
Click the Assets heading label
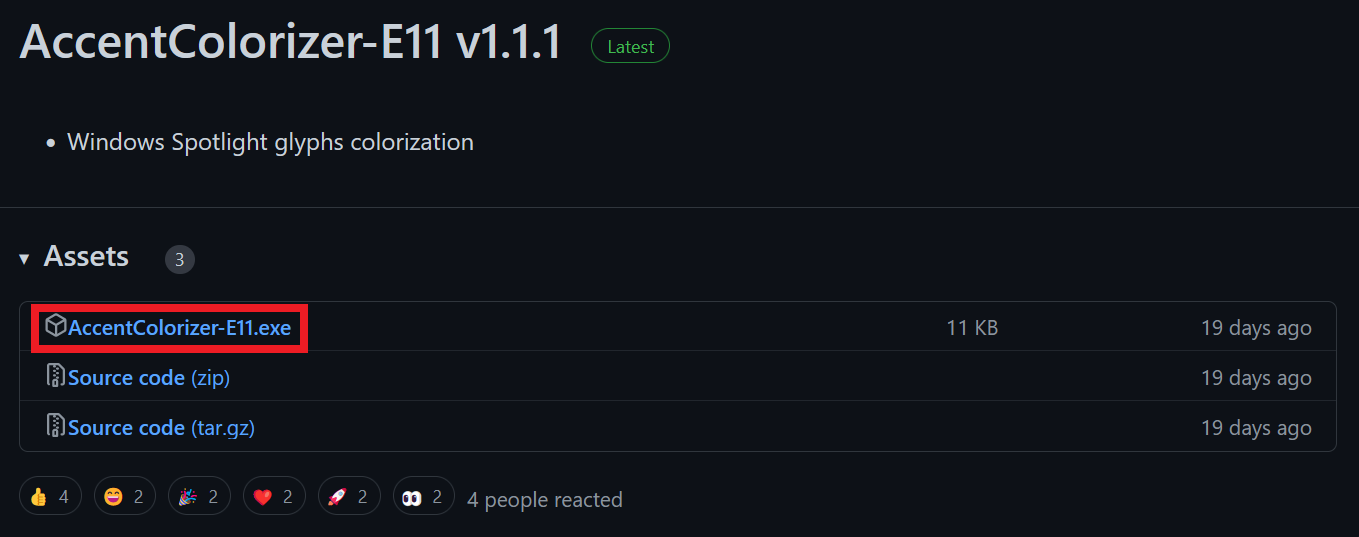(86, 257)
